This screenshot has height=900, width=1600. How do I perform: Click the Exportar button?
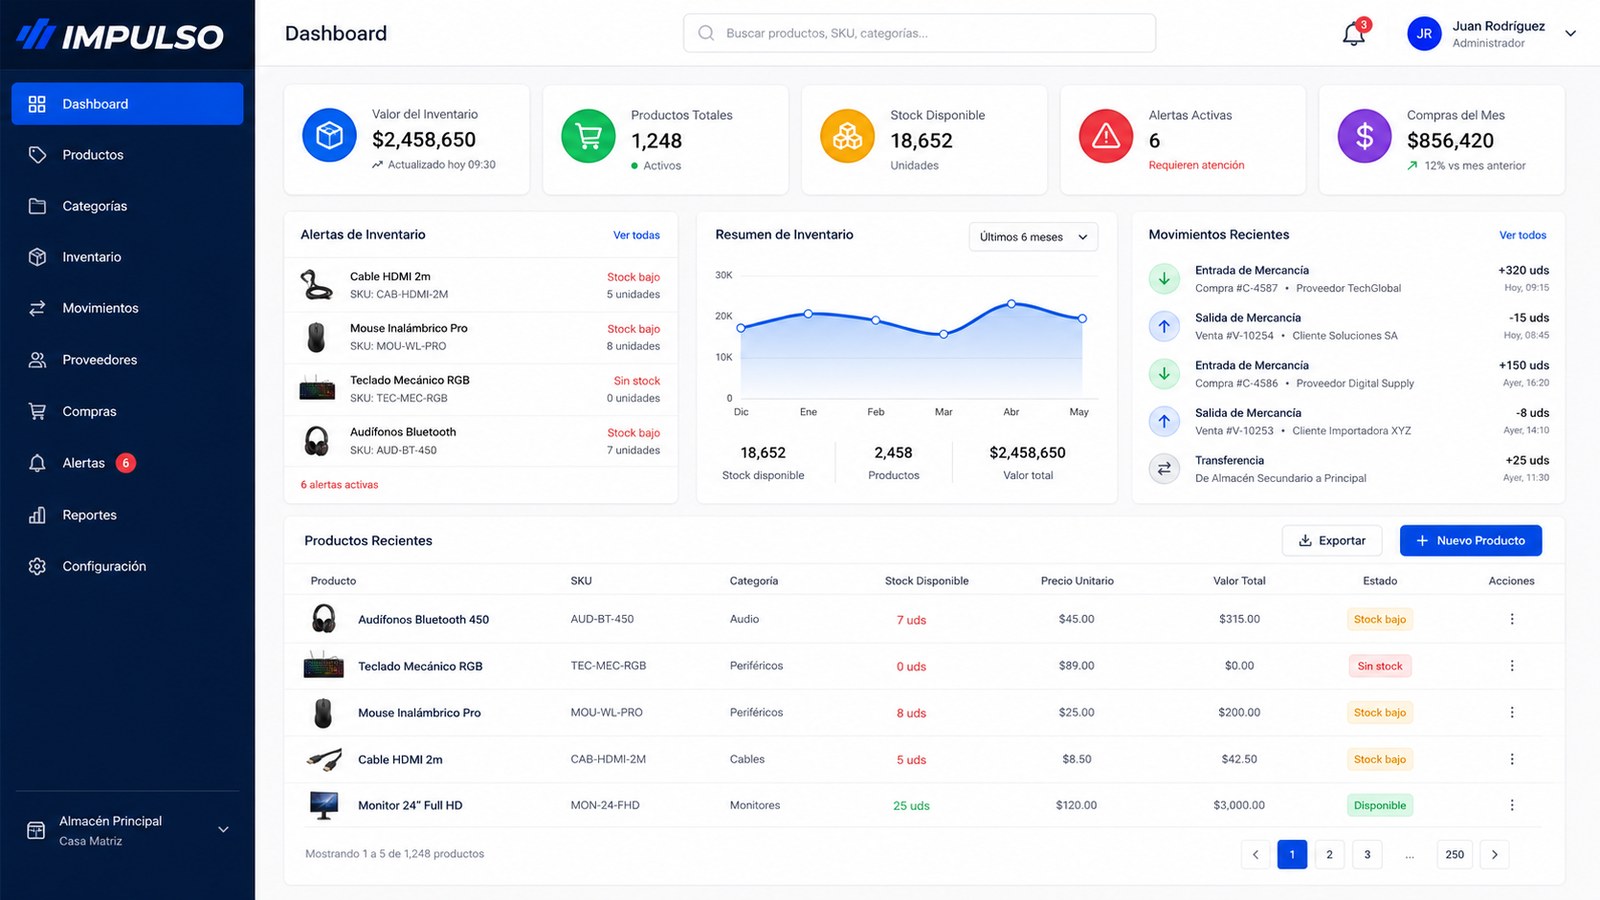pos(1332,541)
